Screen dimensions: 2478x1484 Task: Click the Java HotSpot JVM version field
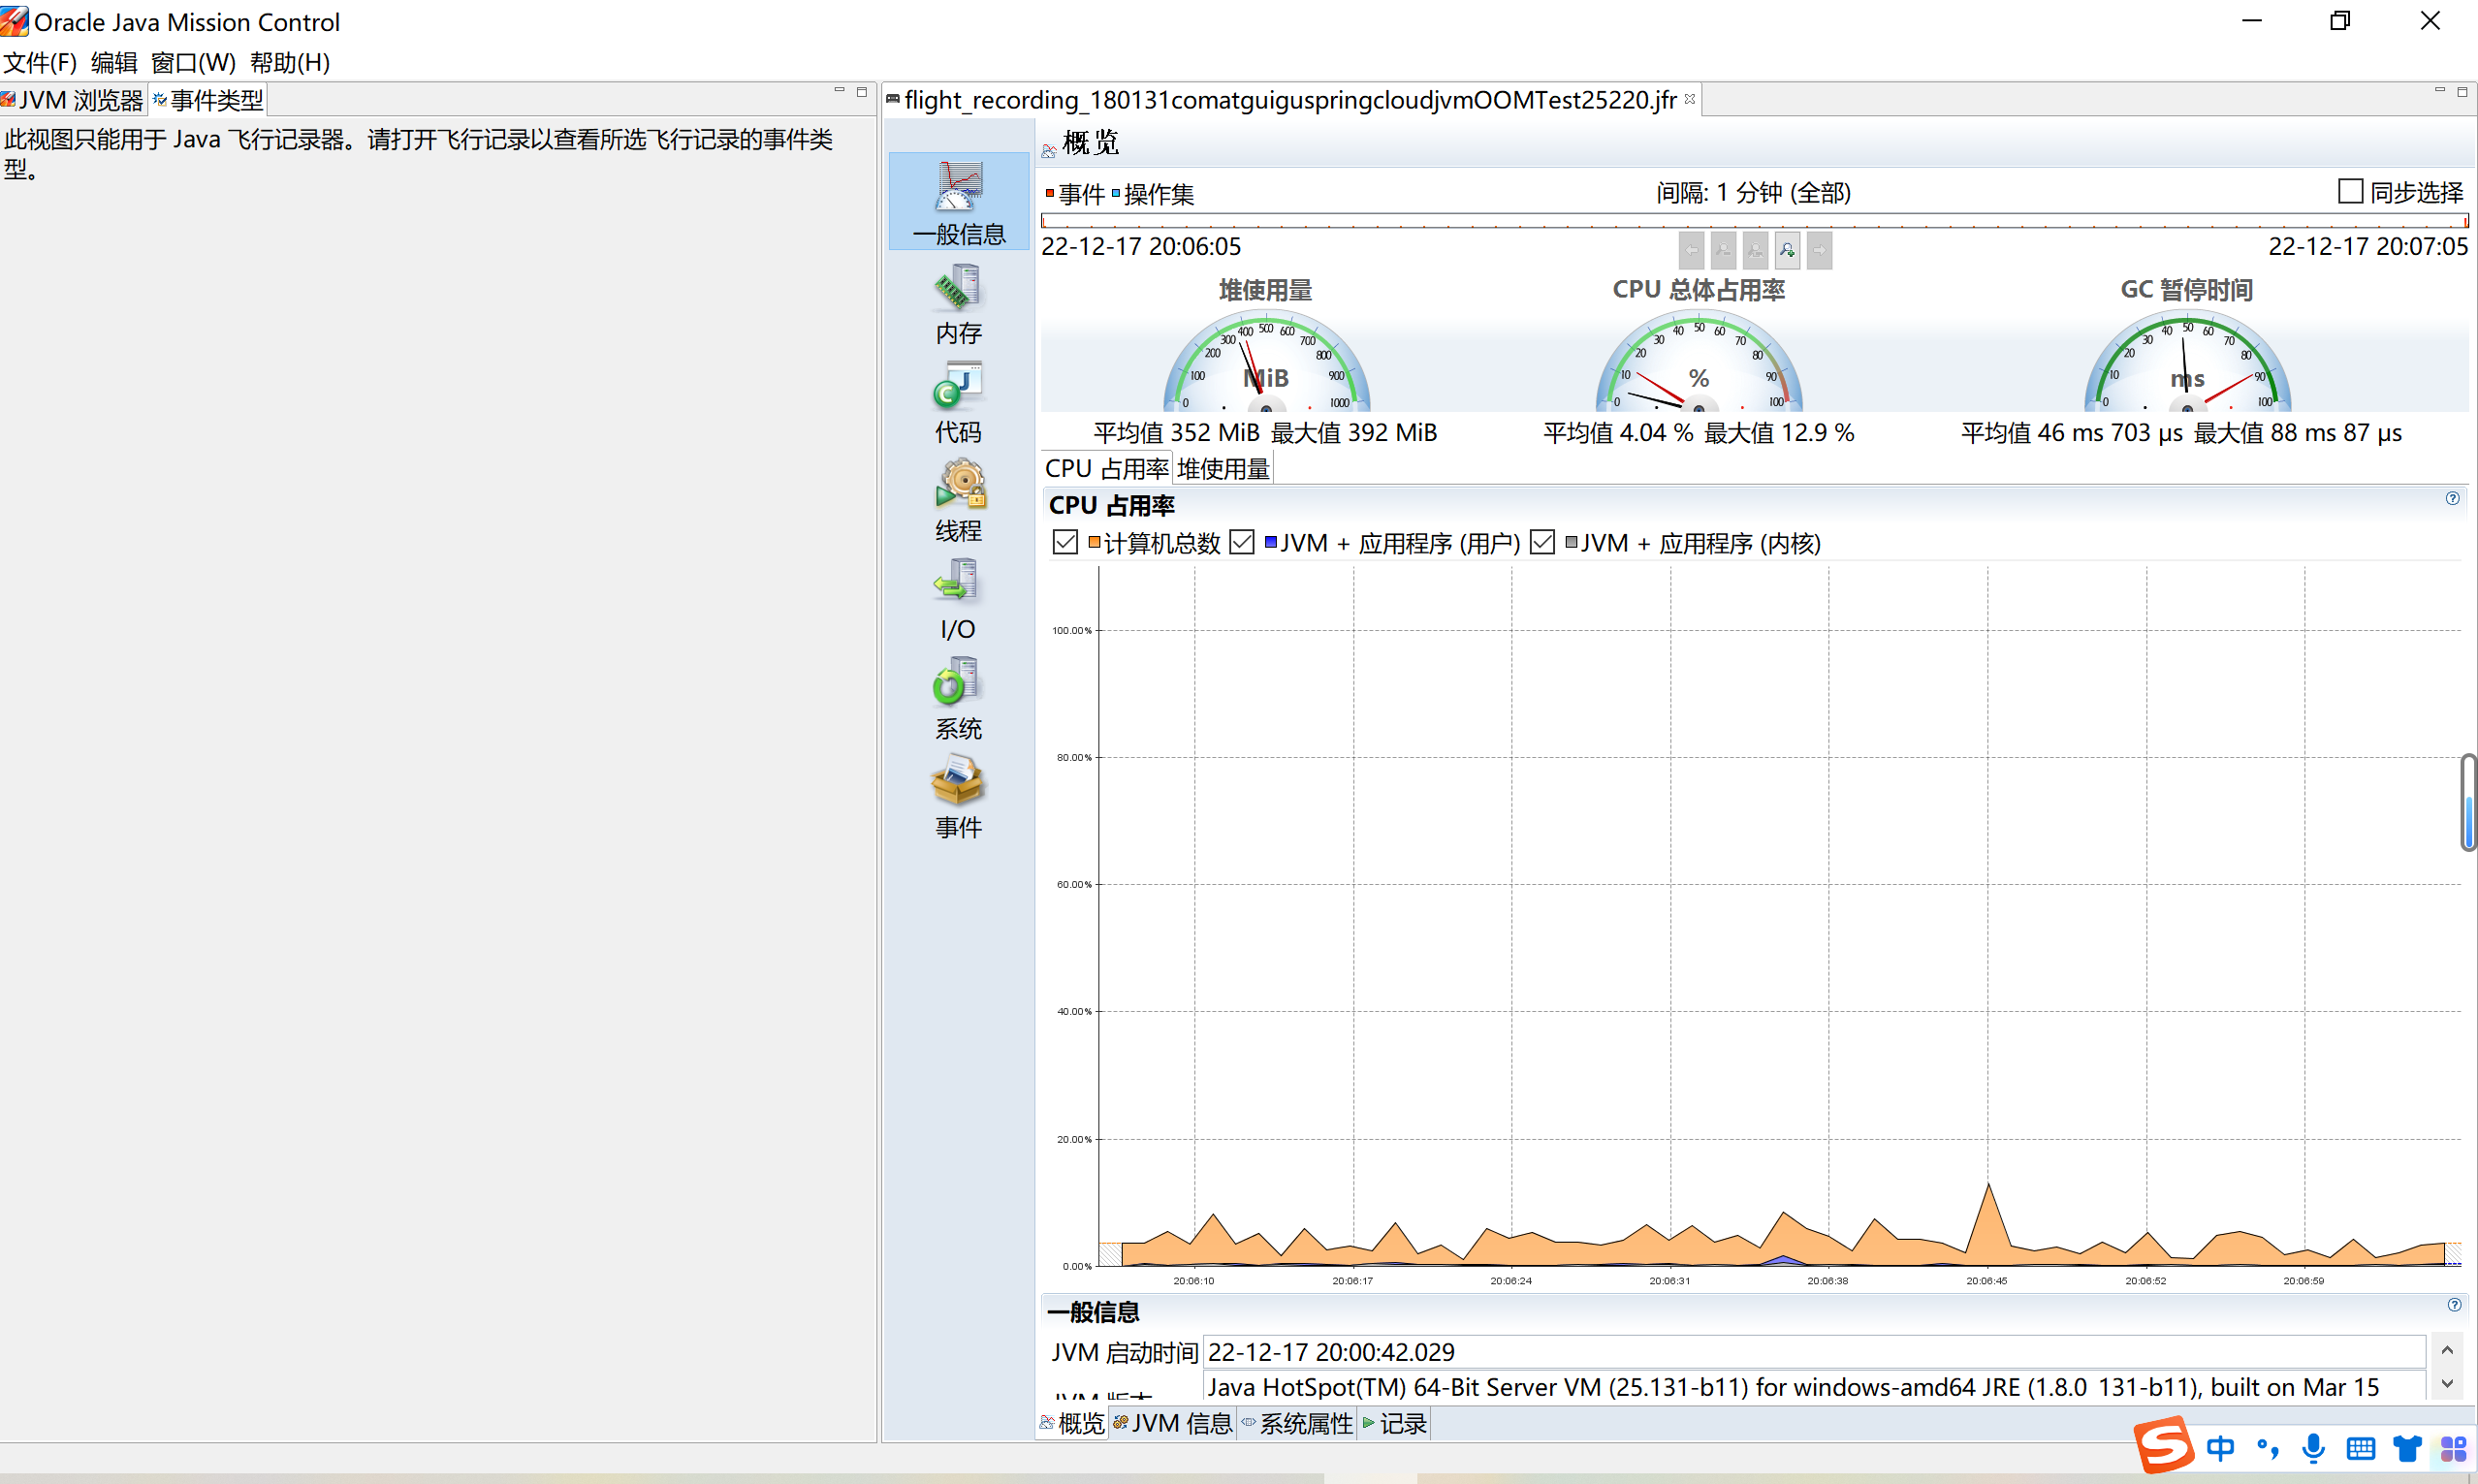[x=1815, y=1386]
